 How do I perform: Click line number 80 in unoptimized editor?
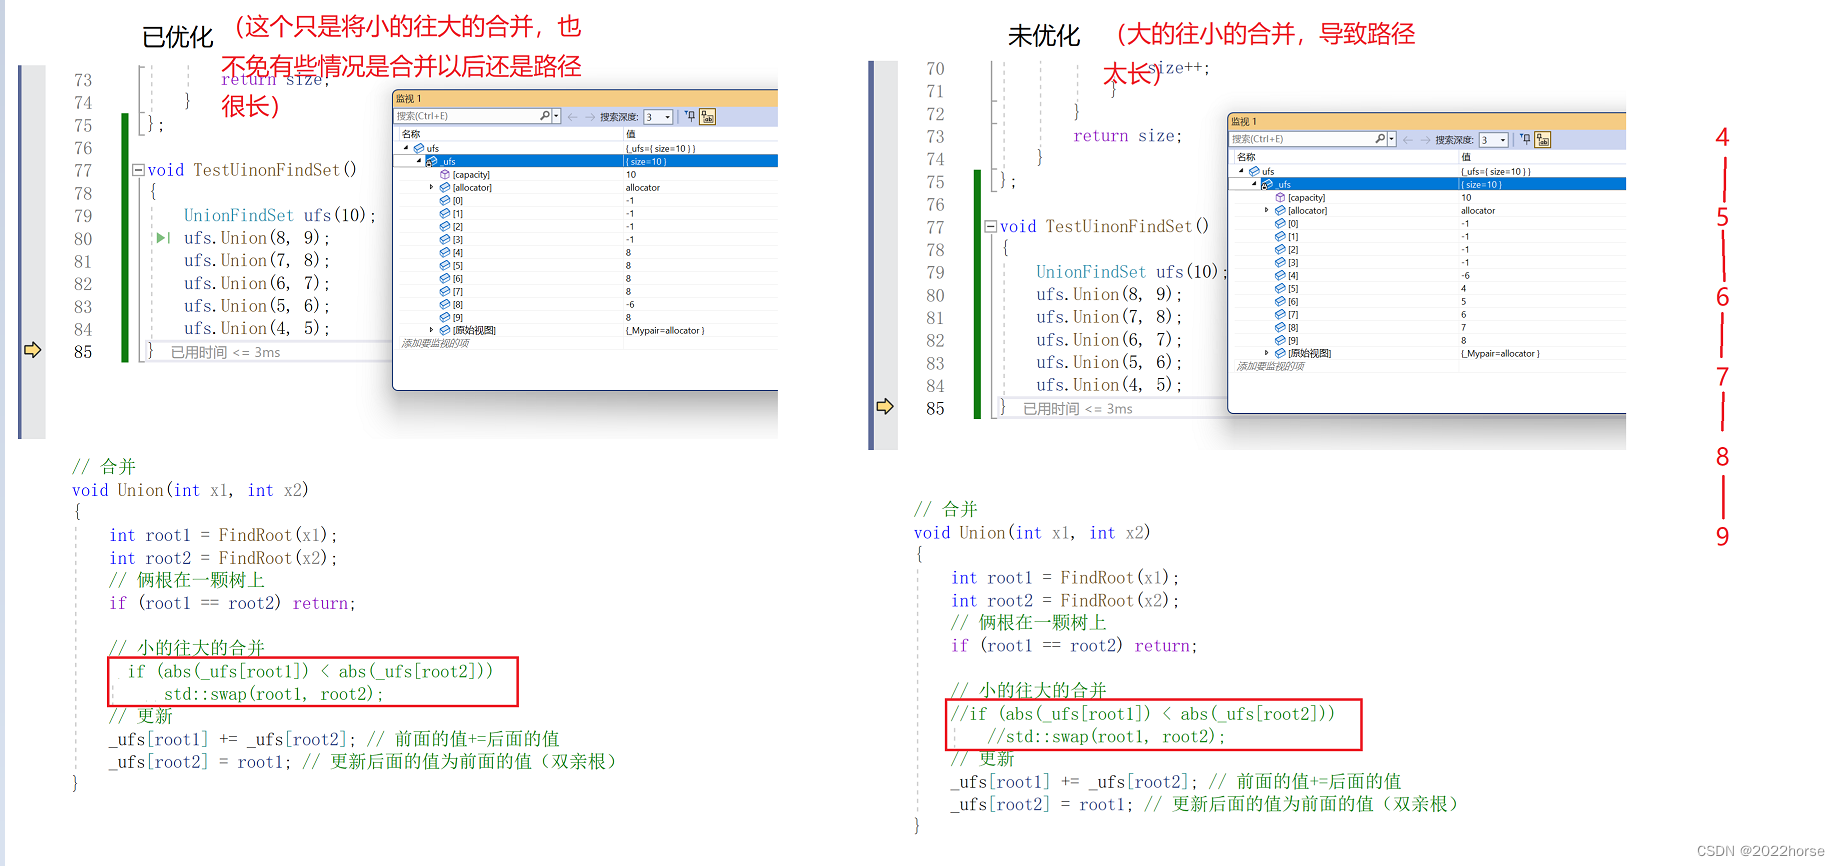click(x=935, y=295)
